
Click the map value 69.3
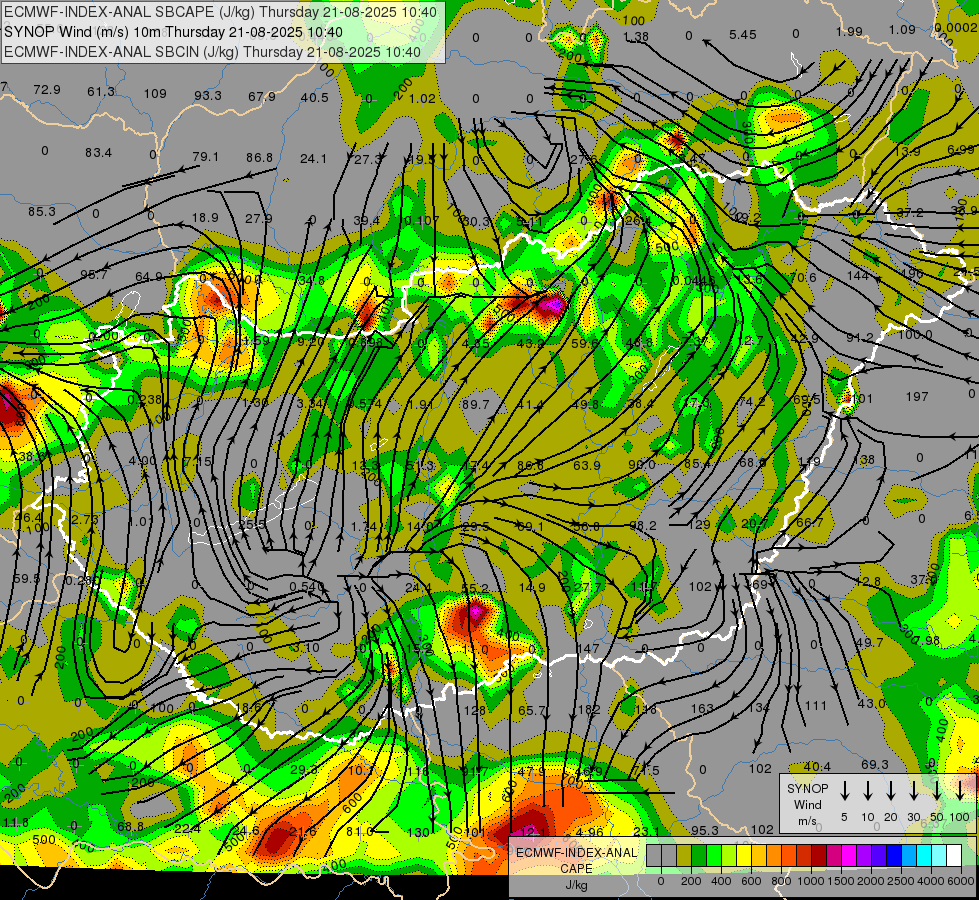point(875,764)
